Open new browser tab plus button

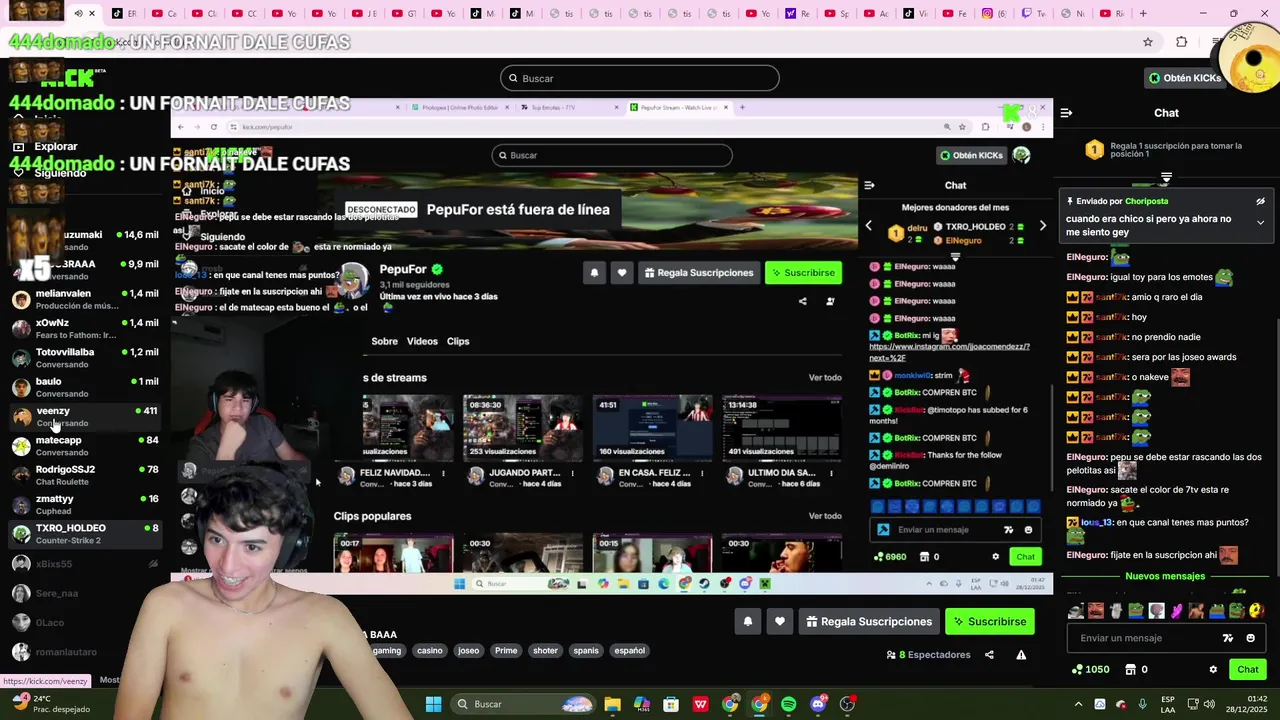point(1143,13)
